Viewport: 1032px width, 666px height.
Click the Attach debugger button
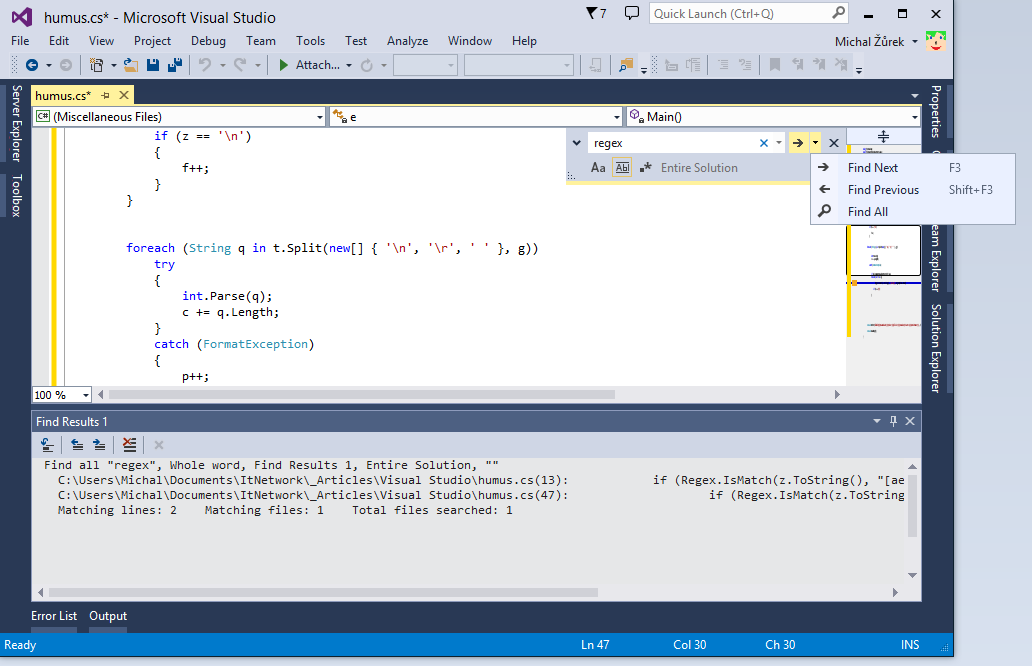click(316, 65)
